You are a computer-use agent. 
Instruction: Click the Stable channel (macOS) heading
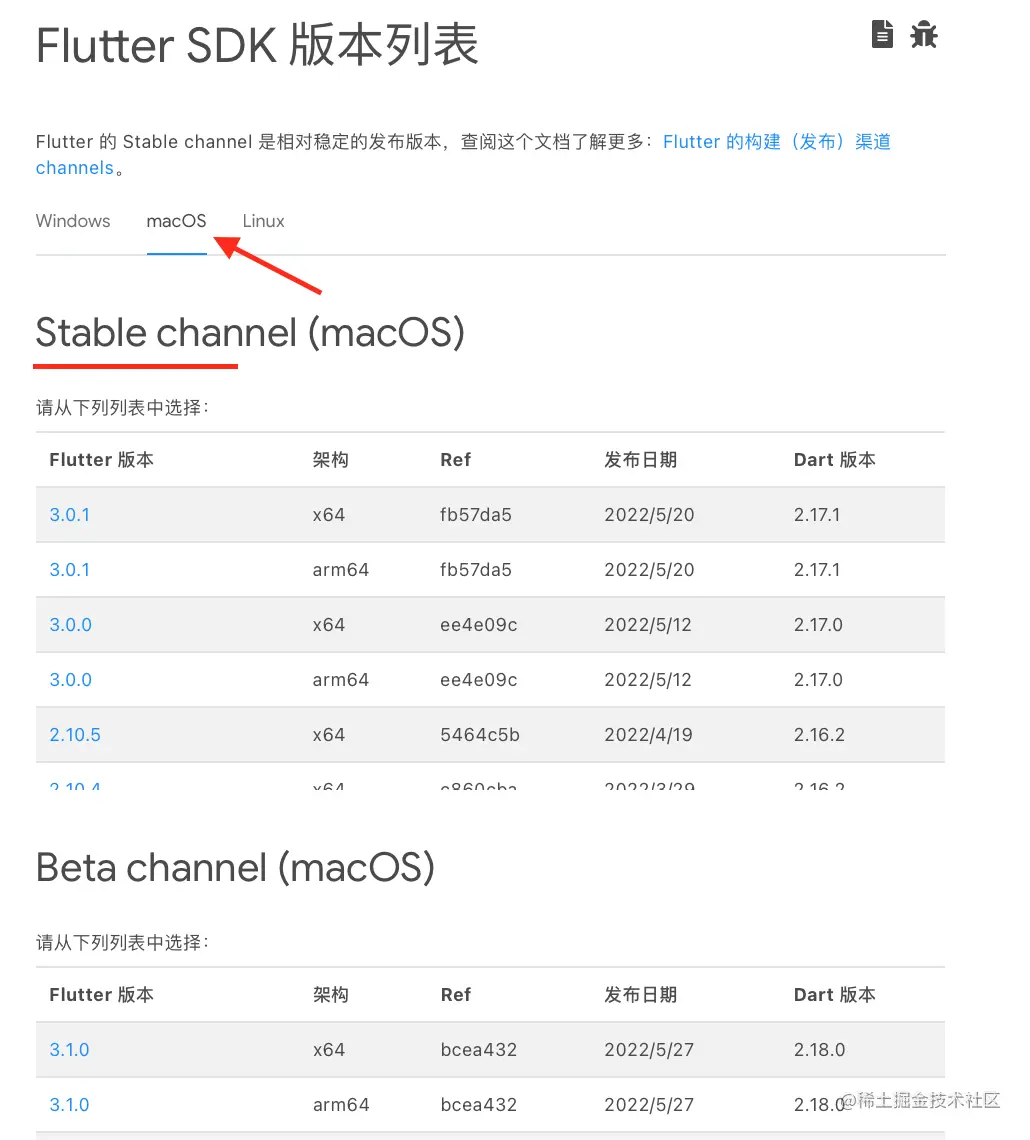pyautogui.click(x=250, y=333)
